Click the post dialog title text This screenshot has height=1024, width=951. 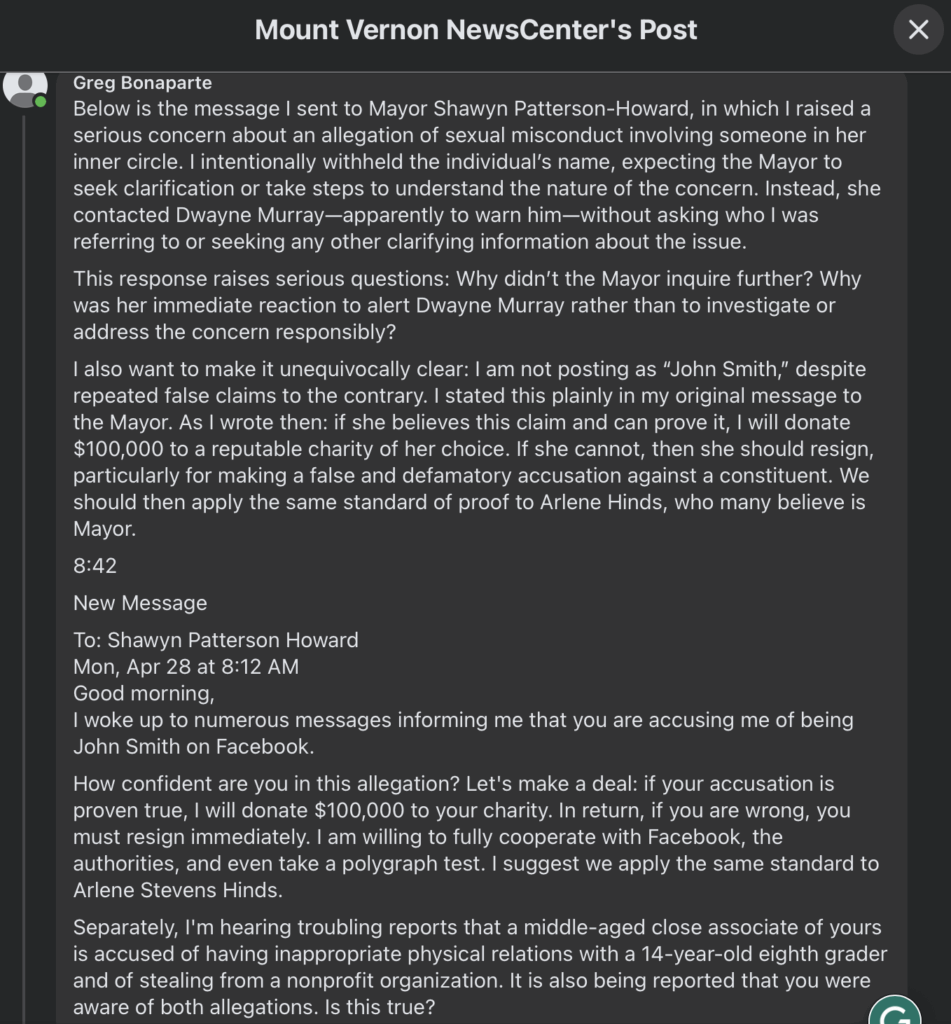click(476, 30)
